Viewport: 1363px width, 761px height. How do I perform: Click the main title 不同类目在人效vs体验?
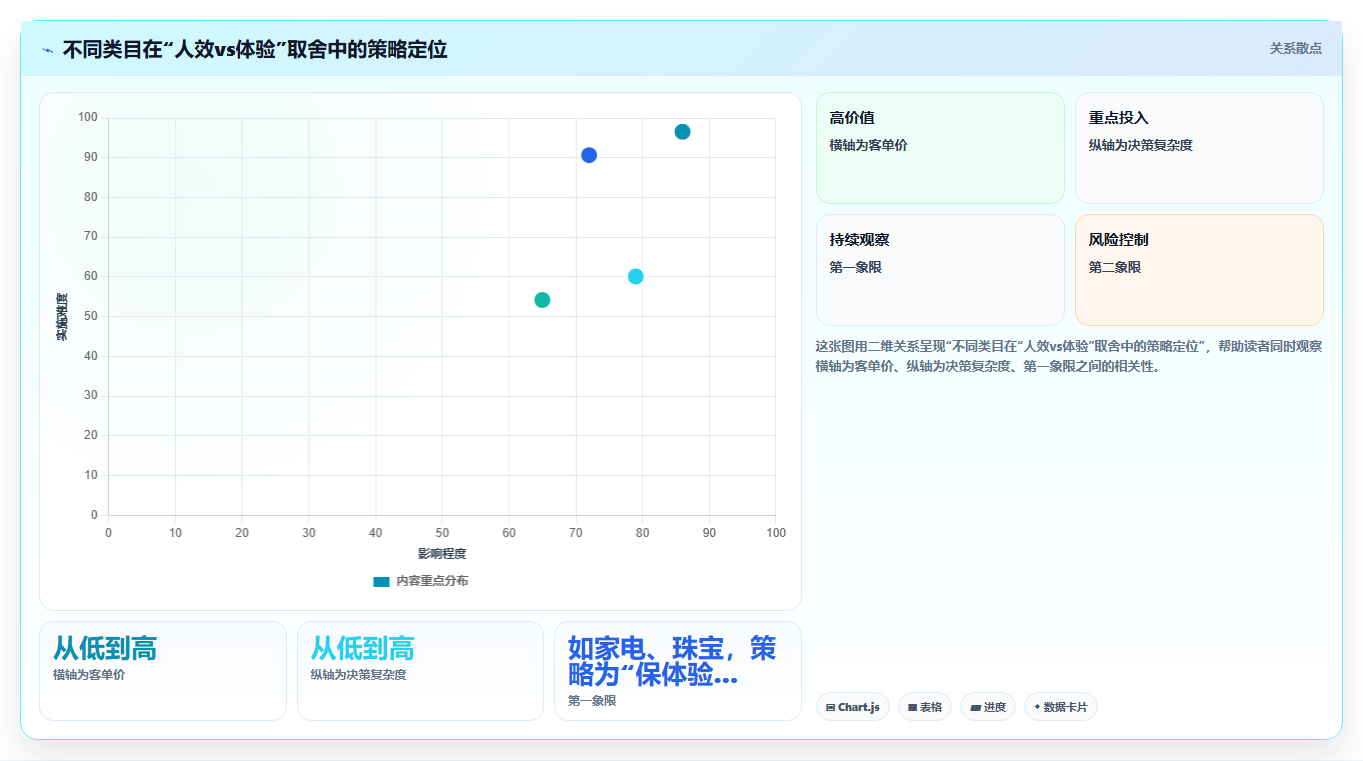tap(255, 49)
